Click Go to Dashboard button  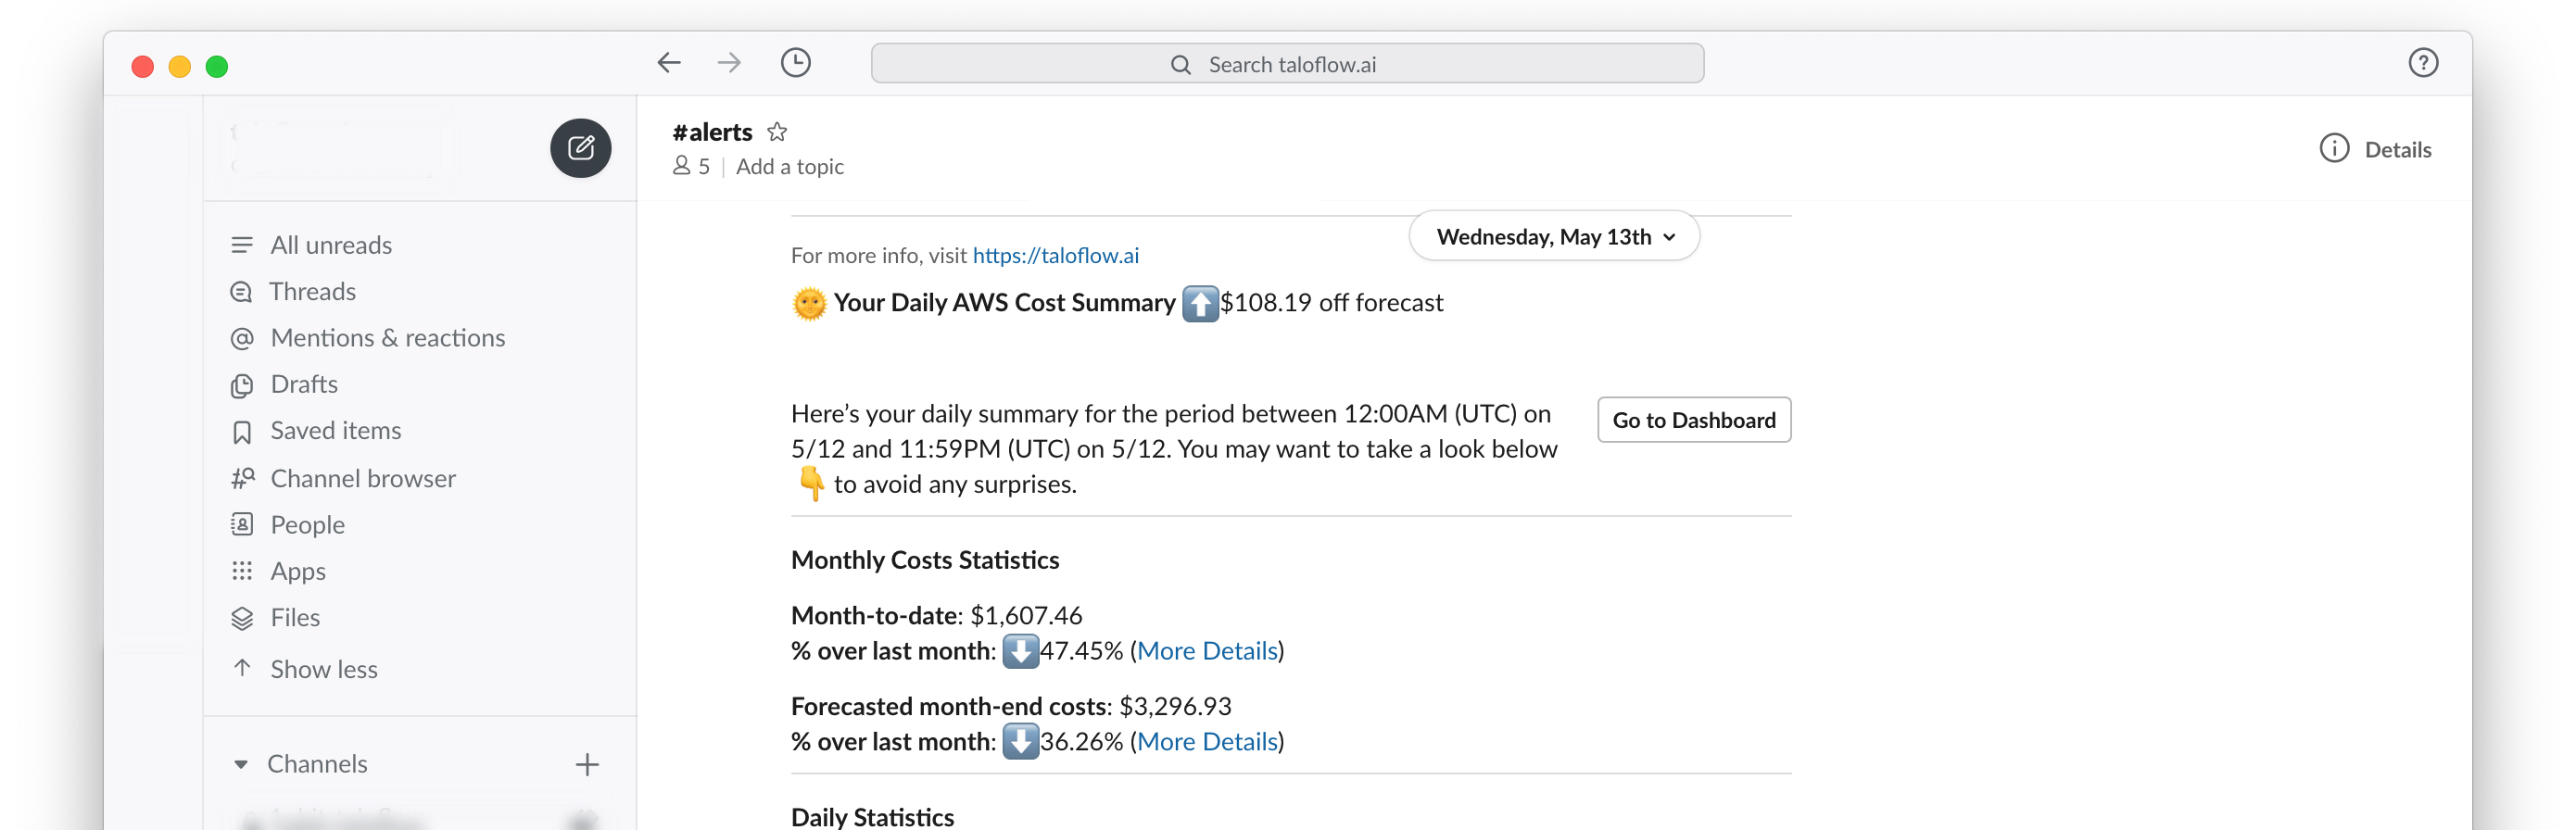click(1693, 420)
